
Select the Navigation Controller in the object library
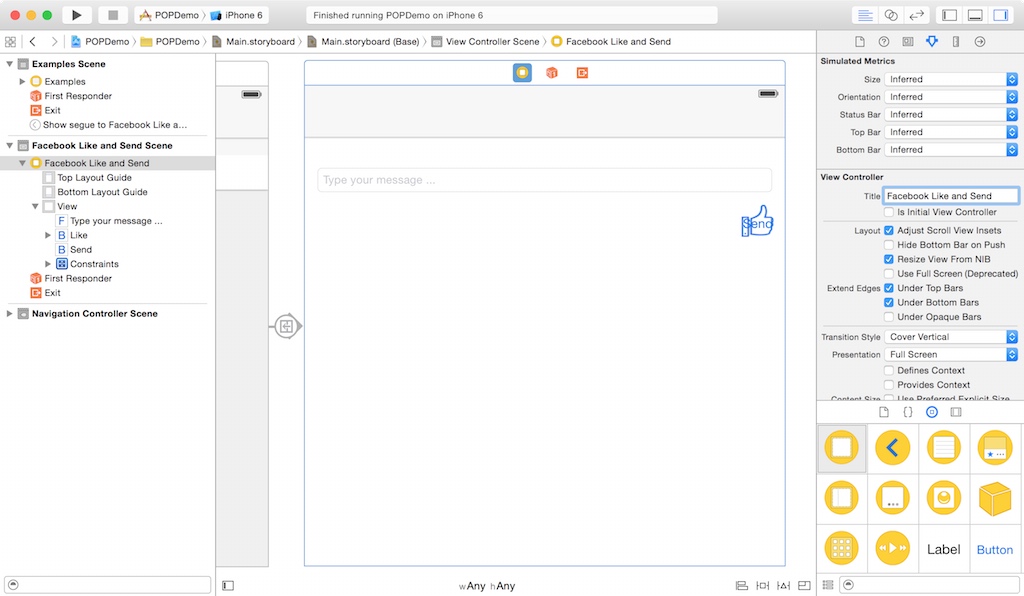(892, 448)
